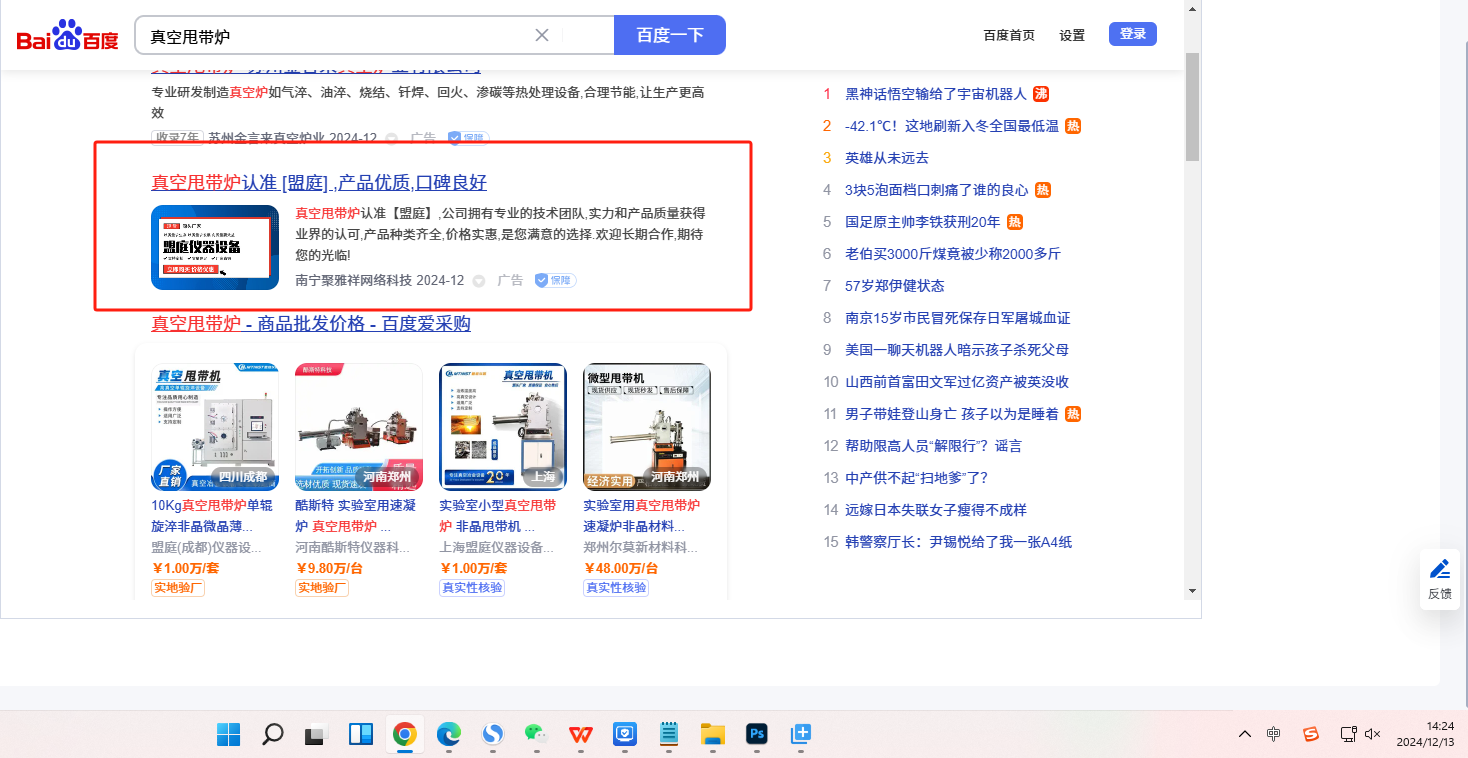Open hot search item 黑神话悟空输给了宇宙机器人

coord(935,94)
